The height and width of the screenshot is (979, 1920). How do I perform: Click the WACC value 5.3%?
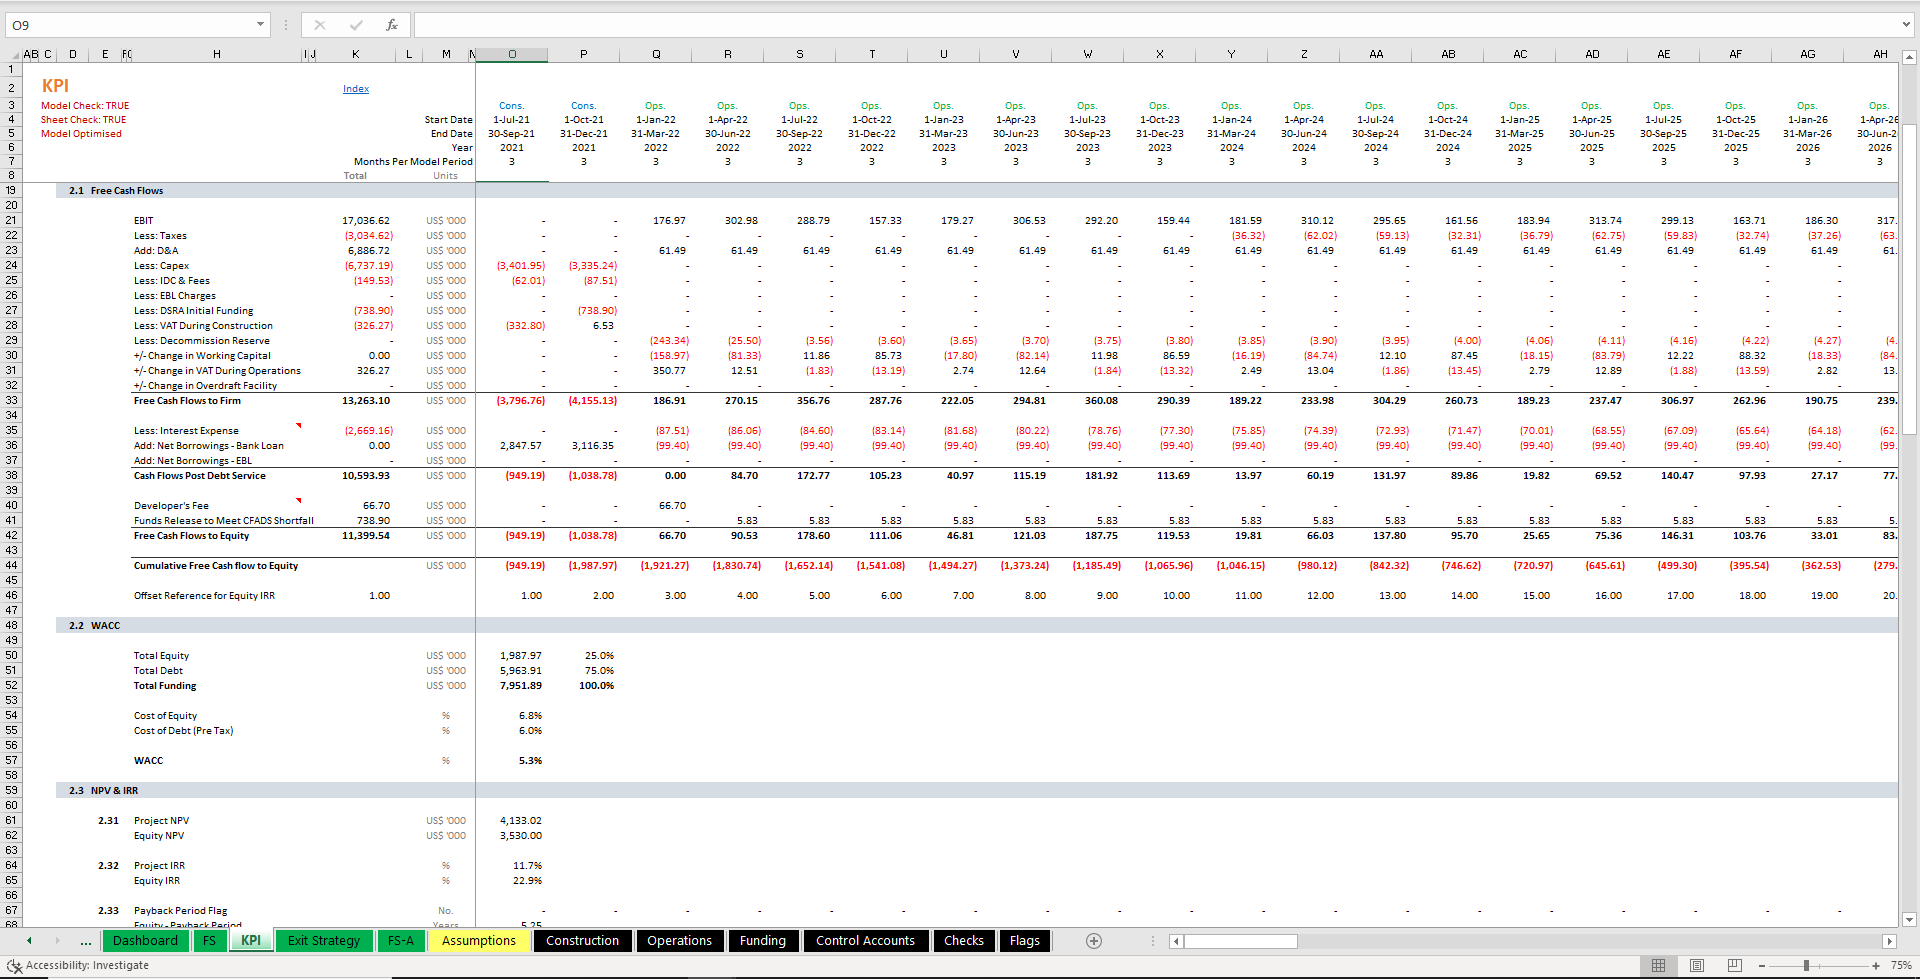point(531,761)
